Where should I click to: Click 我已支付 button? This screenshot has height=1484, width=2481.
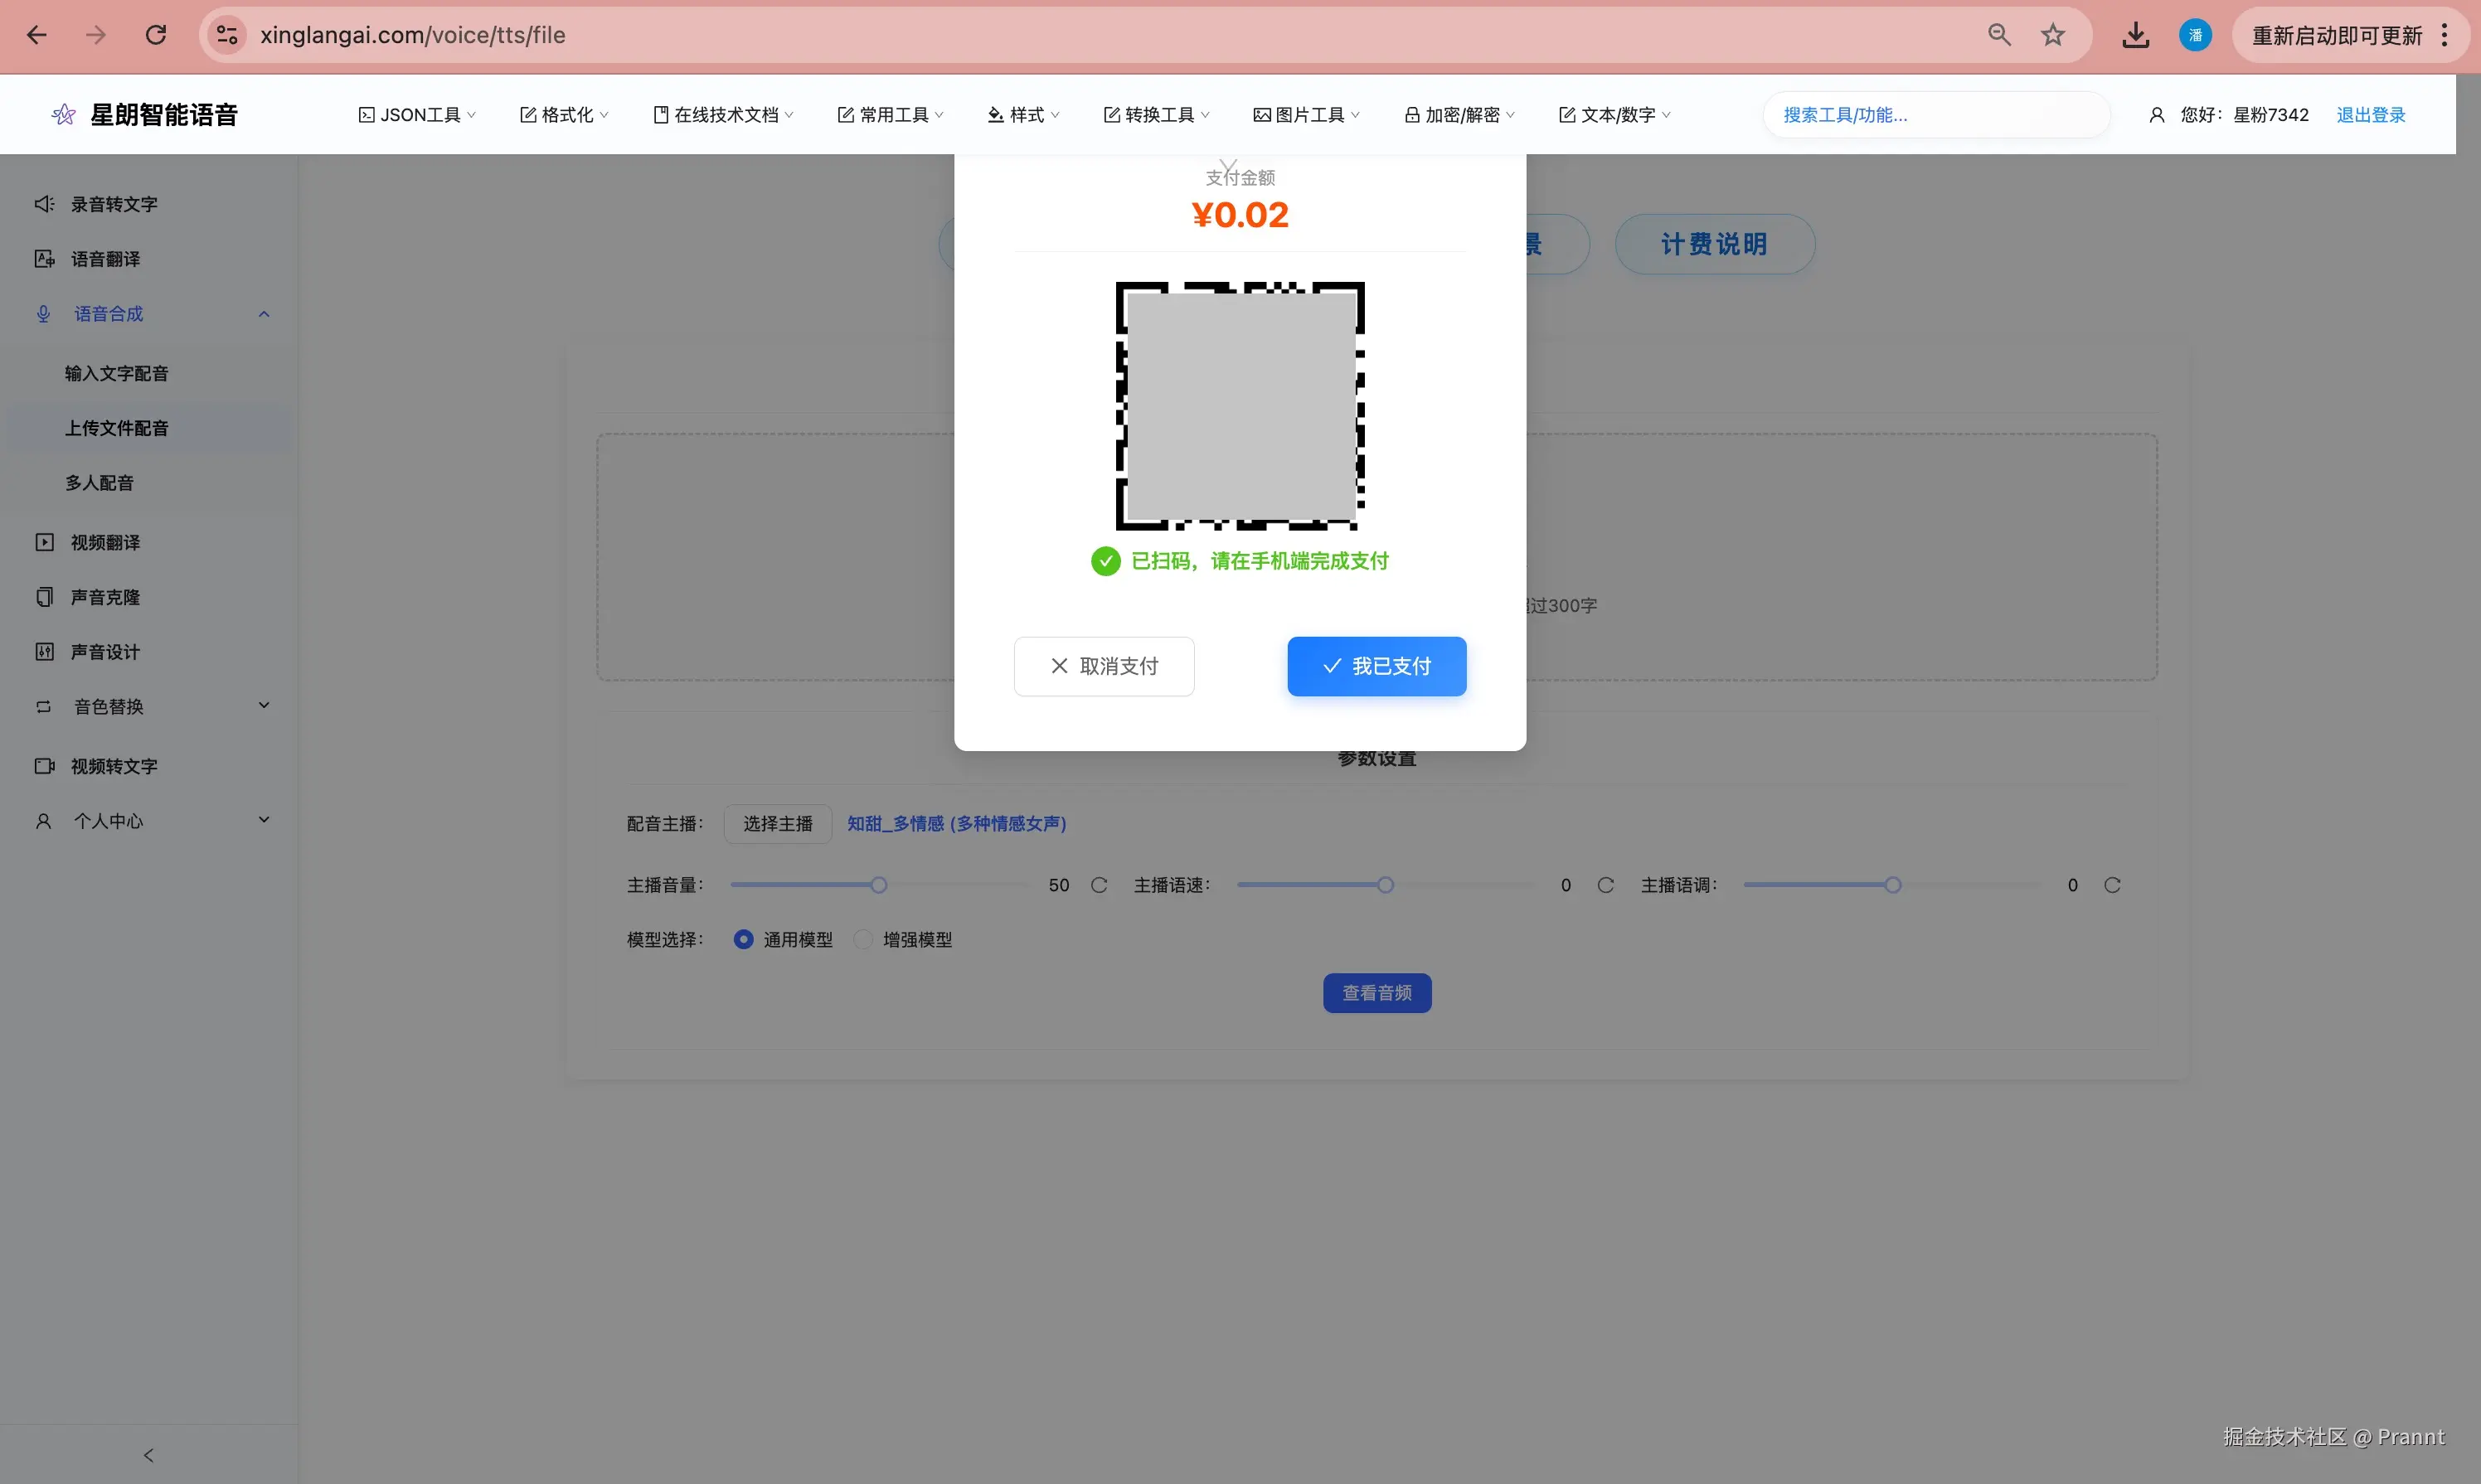tap(1376, 666)
